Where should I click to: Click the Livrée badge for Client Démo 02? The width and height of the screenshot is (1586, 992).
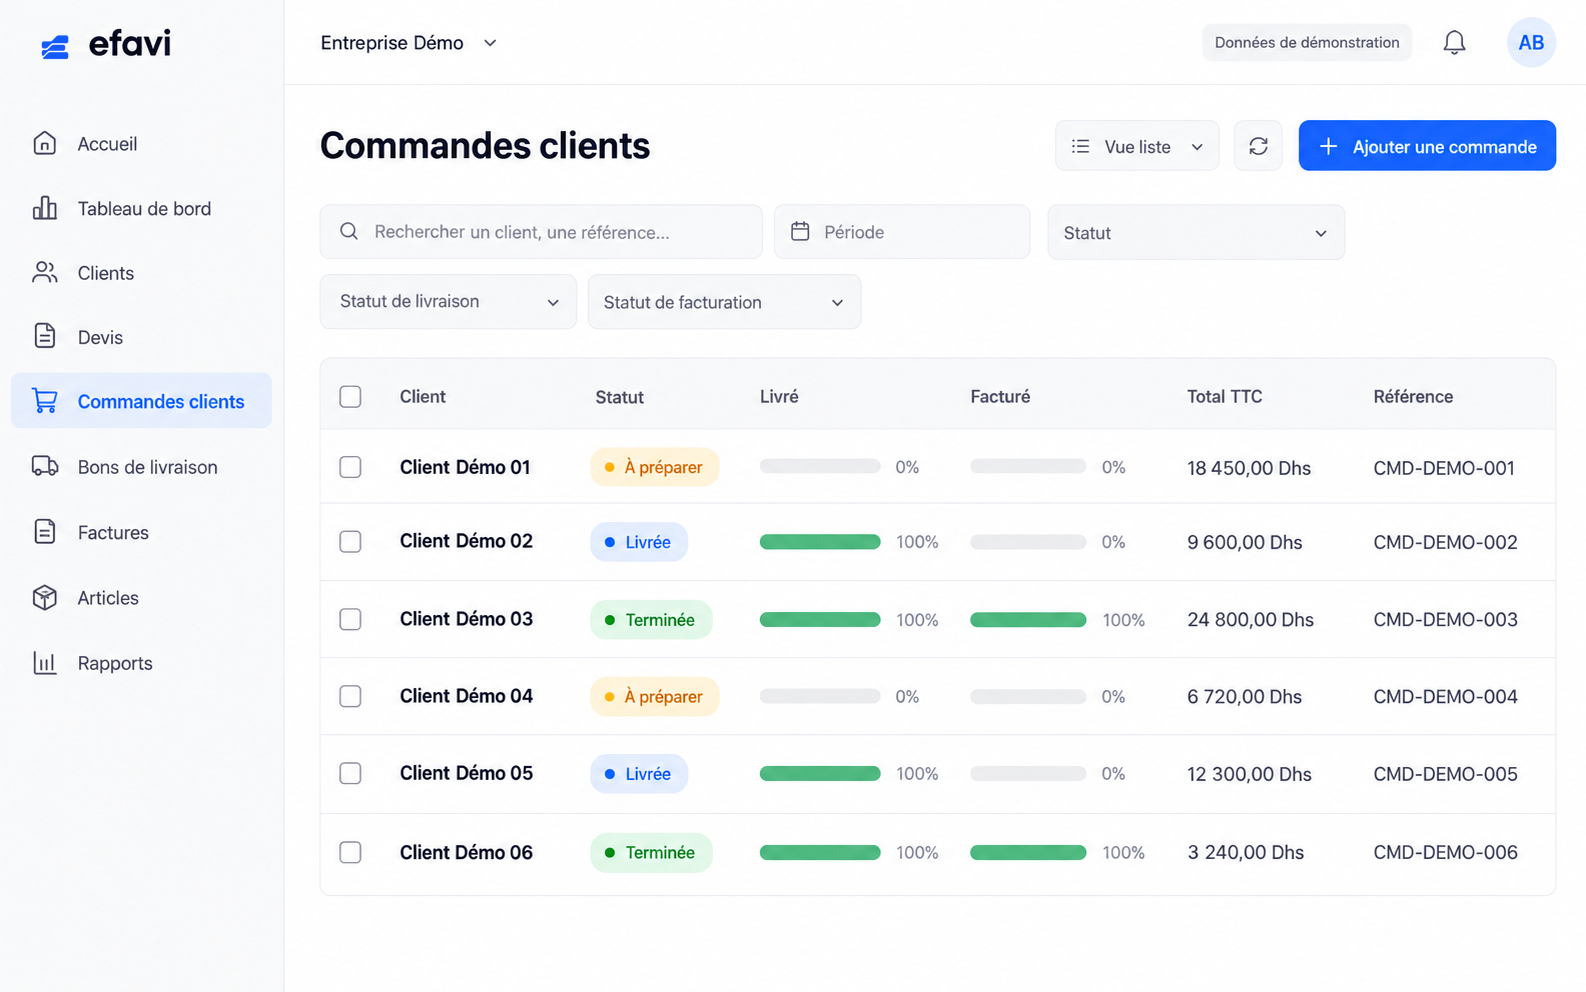(639, 541)
